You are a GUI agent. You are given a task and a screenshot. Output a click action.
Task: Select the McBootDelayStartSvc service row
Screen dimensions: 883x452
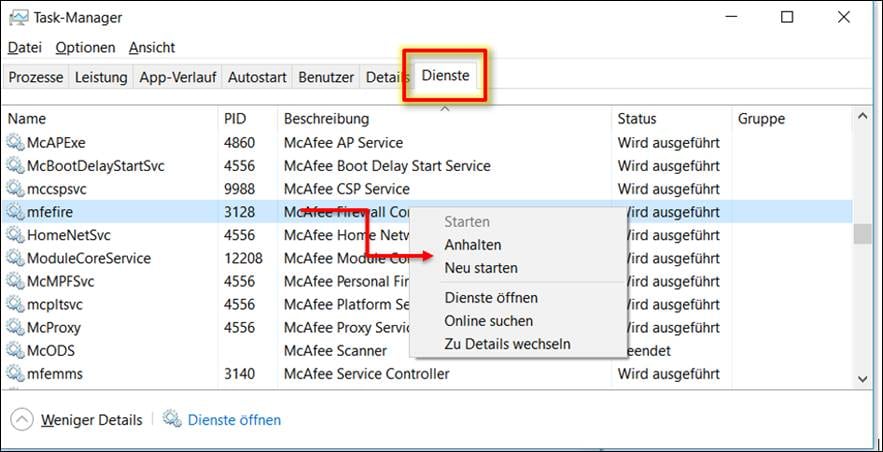coord(427,166)
